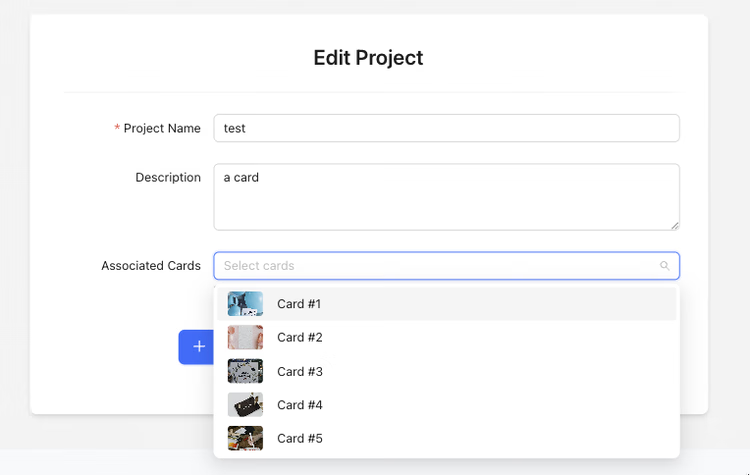Select the Card #5 thumbnail image
Image resolution: width=750 pixels, height=475 pixels.
(245, 438)
